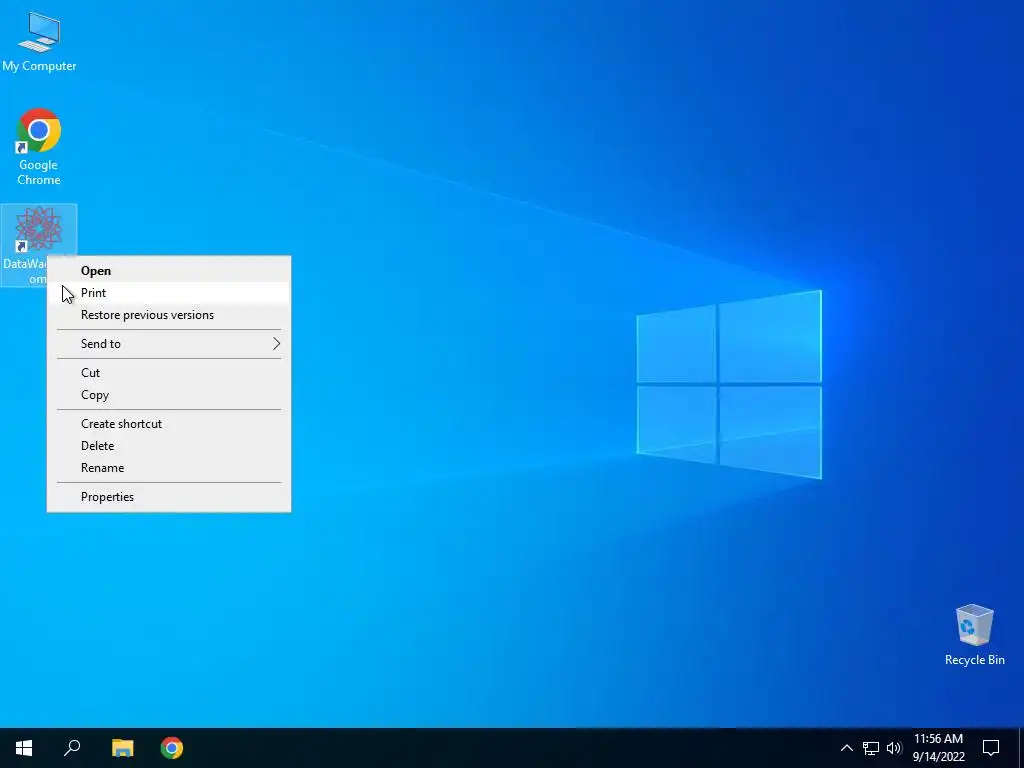Open the notification Action Center icon
The height and width of the screenshot is (768, 1024).
click(x=991, y=748)
